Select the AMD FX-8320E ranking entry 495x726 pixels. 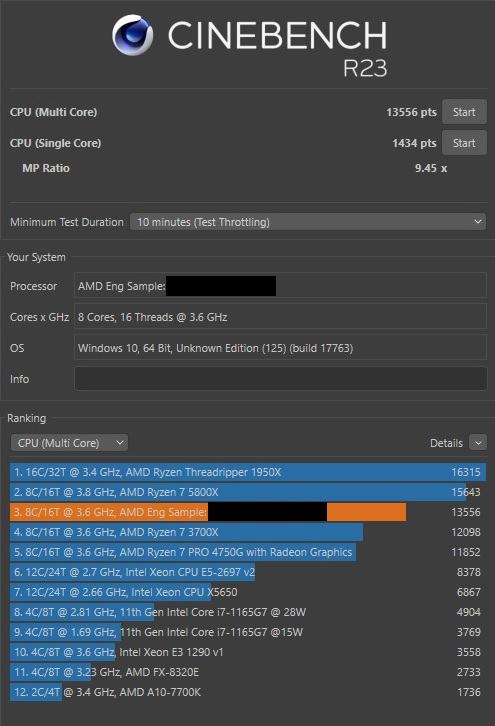point(248,672)
